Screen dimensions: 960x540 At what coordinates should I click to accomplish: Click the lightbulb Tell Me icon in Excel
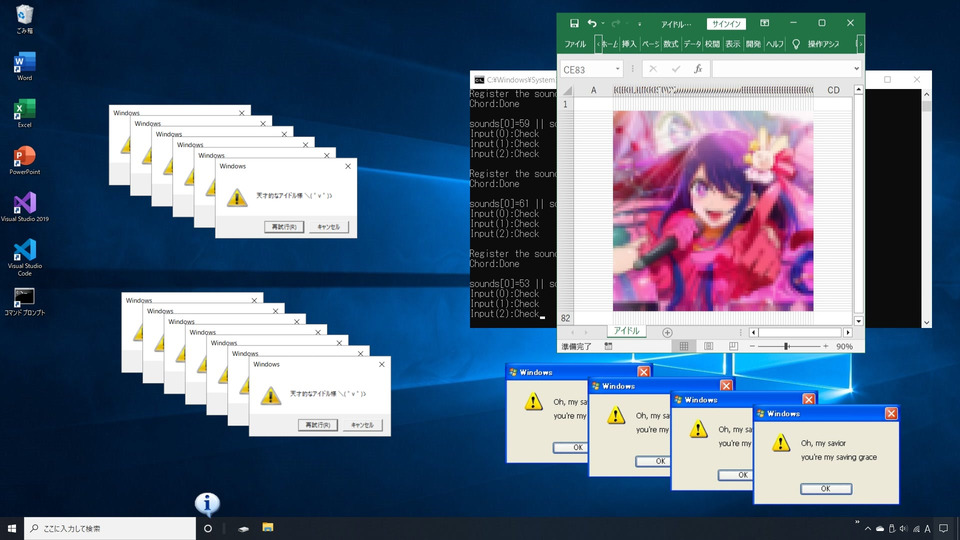[796, 44]
